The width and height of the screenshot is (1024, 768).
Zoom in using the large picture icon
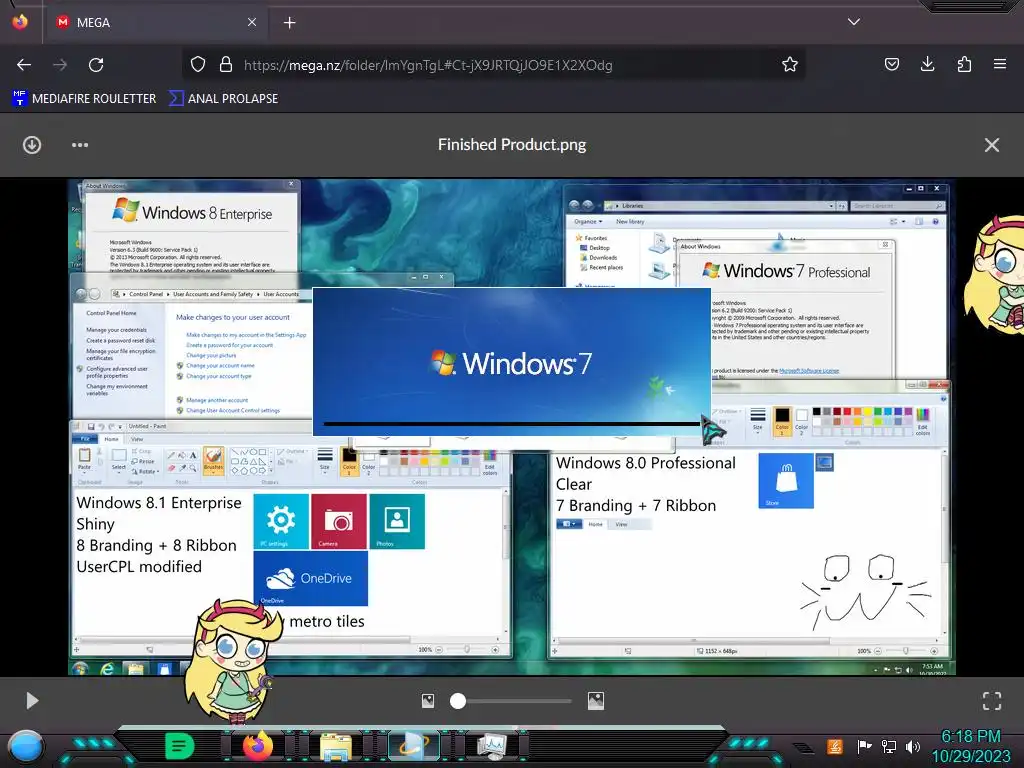[596, 701]
